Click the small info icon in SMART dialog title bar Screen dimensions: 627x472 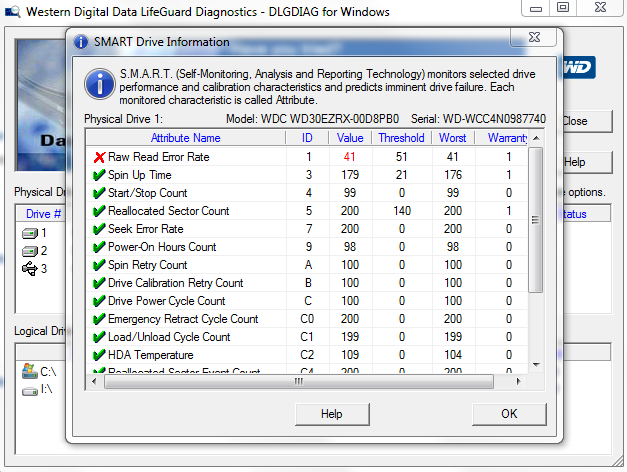pos(81,42)
